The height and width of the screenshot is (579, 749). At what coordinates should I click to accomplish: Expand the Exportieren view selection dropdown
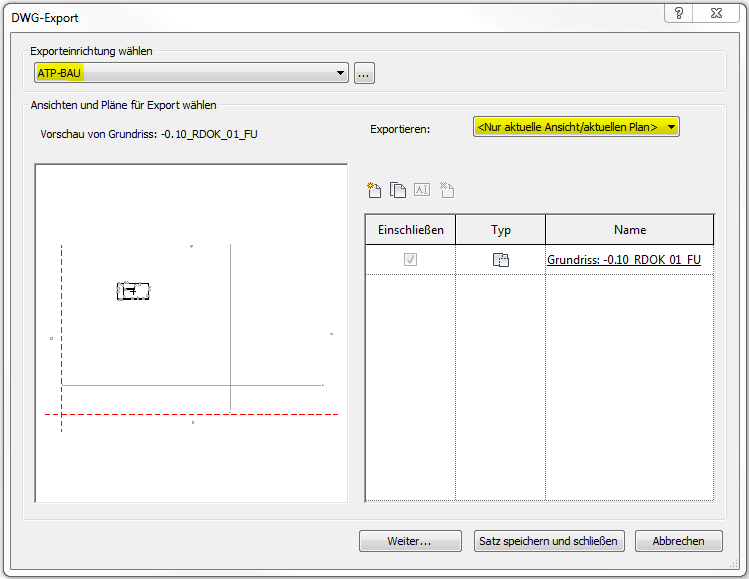pos(576,127)
